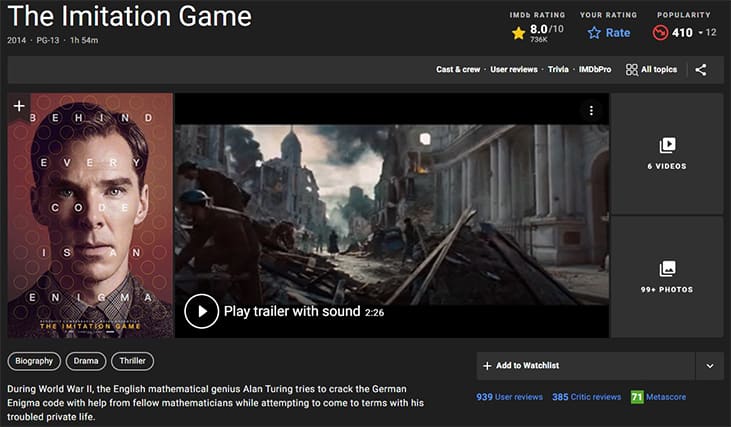Viewport: 731px width, 427px height.
Task: Click the movie title The Imitation Game
Action: pyautogui.click(x=130, y=16)
